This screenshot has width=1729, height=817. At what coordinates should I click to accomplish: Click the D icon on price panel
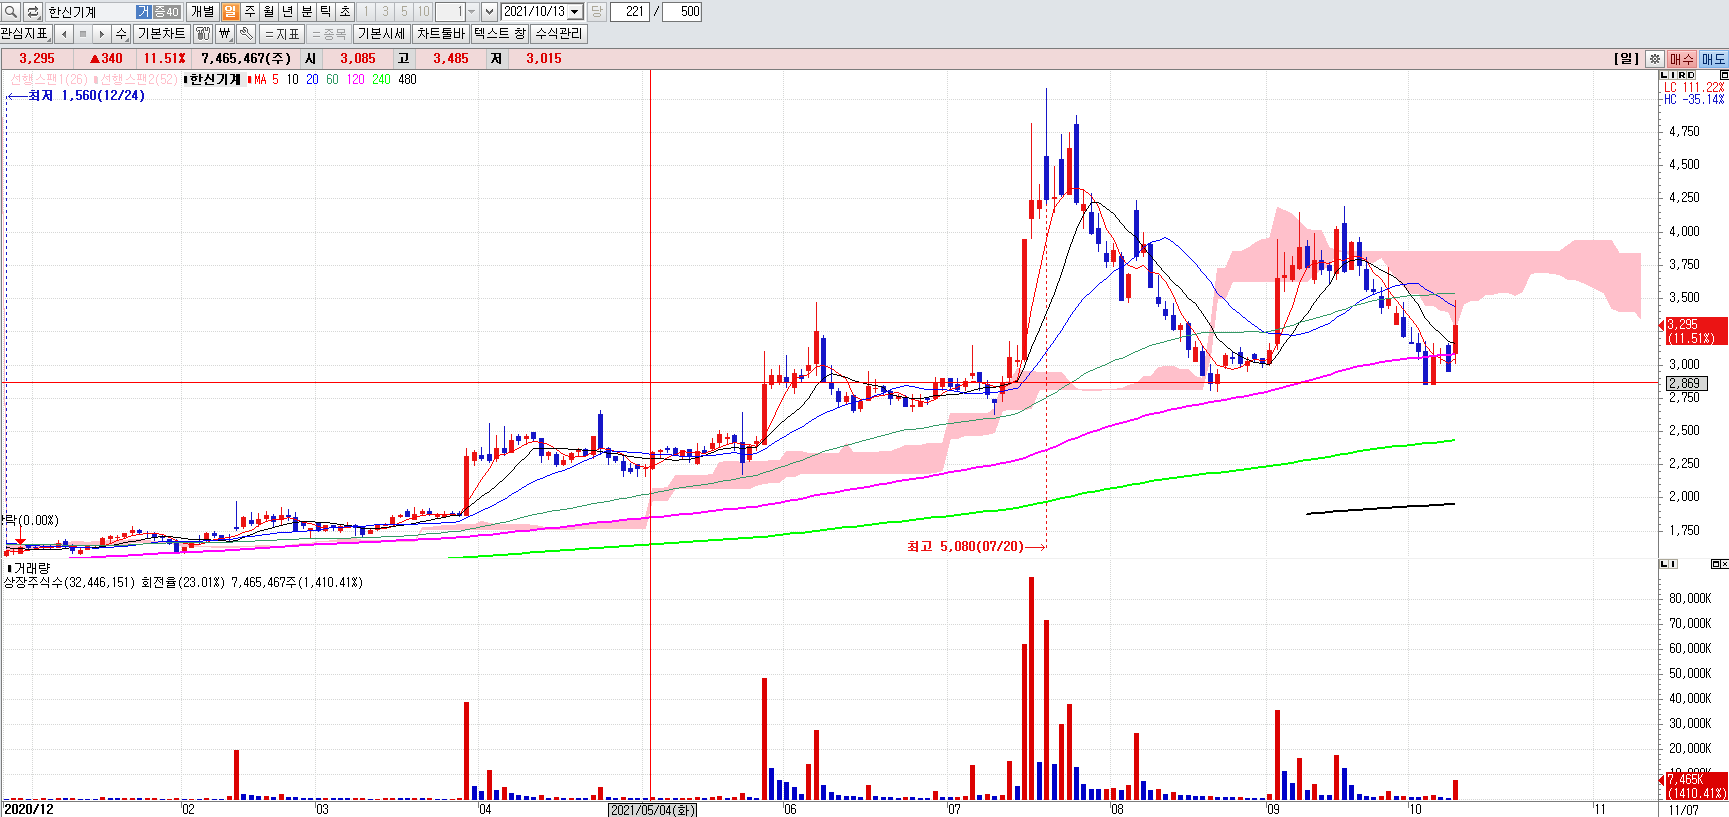tap(1691, 75)
